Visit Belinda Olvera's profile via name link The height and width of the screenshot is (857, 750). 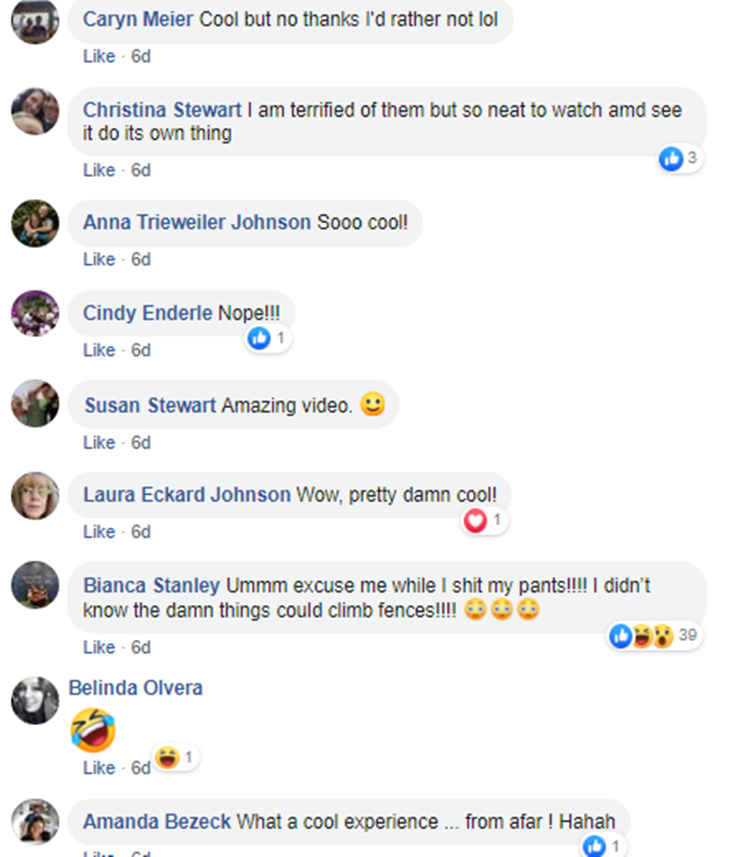[136, 688]
